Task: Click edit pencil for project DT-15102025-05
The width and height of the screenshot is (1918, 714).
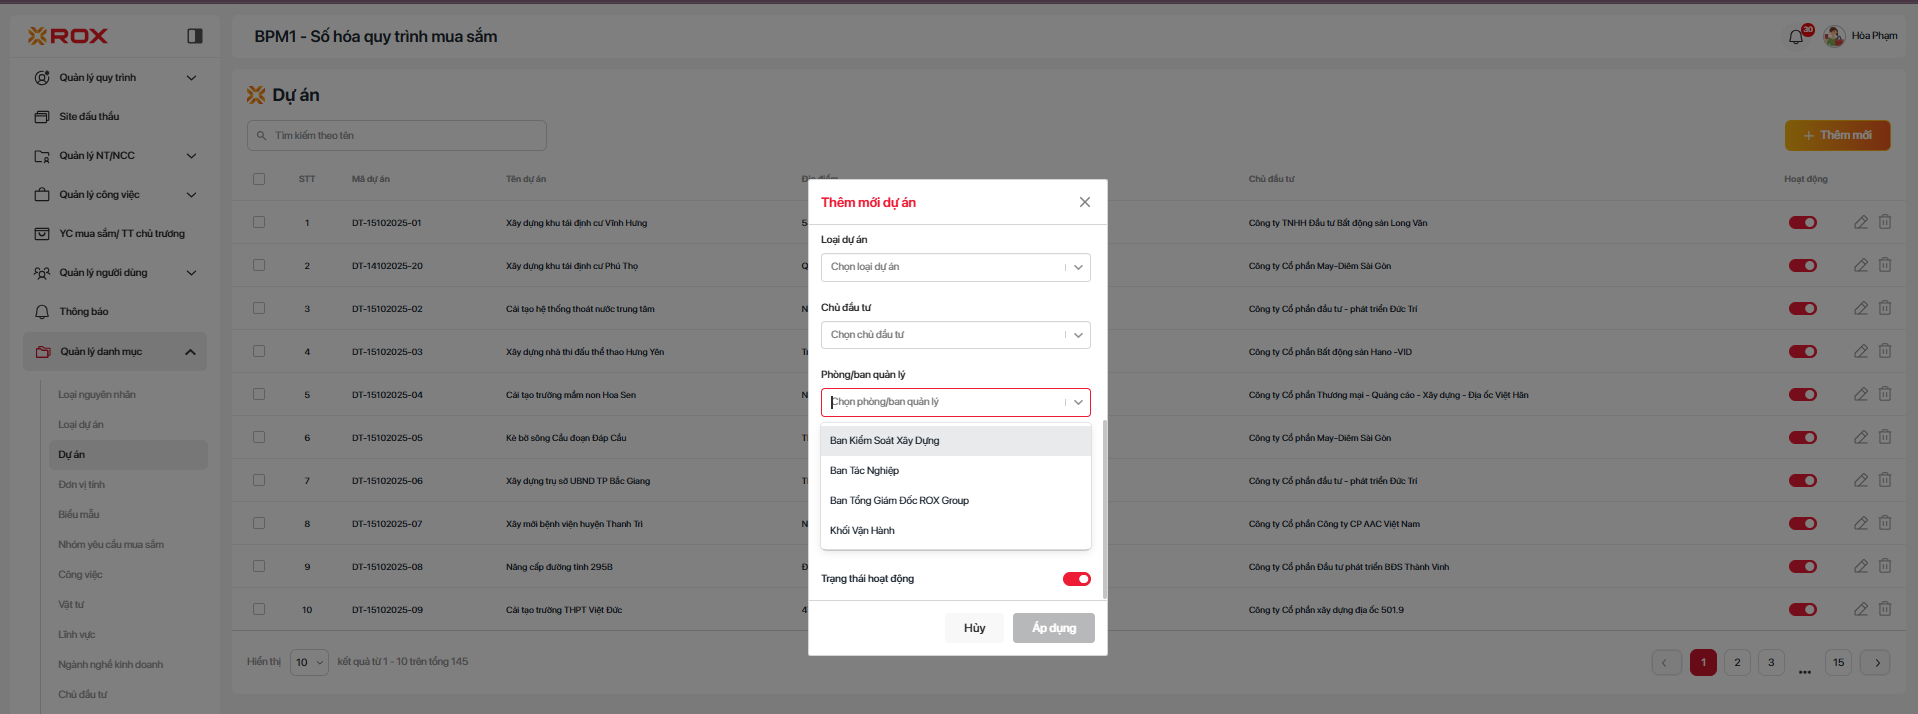Action: tap(1861, 437)
